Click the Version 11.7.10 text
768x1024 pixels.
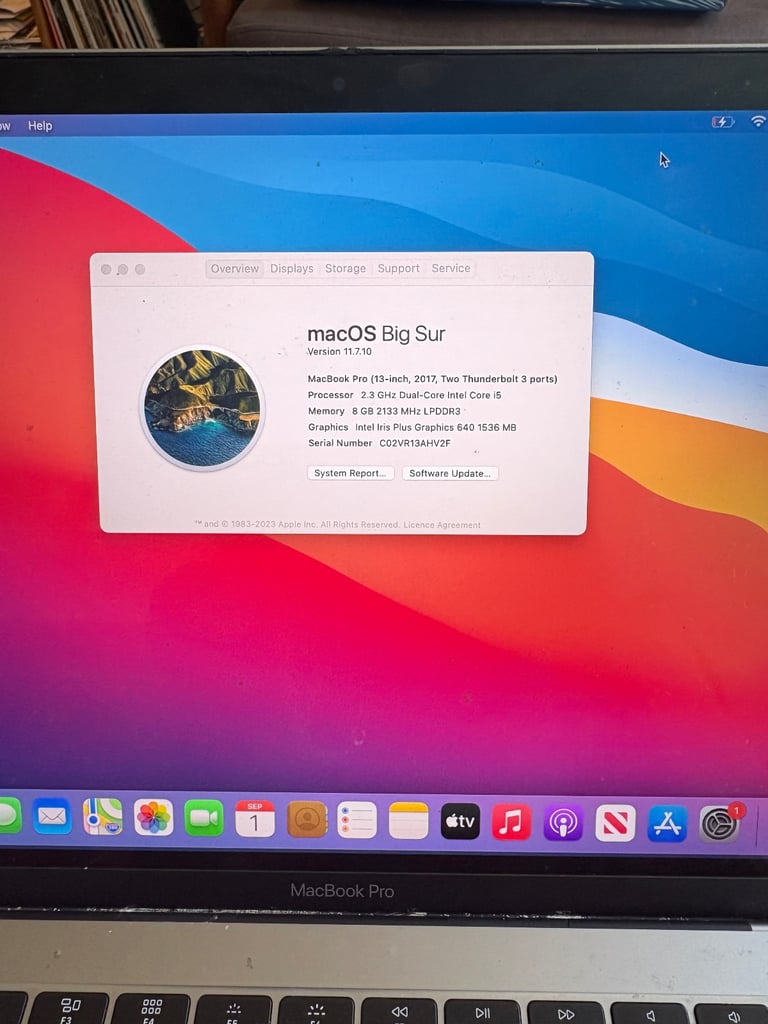340,351
